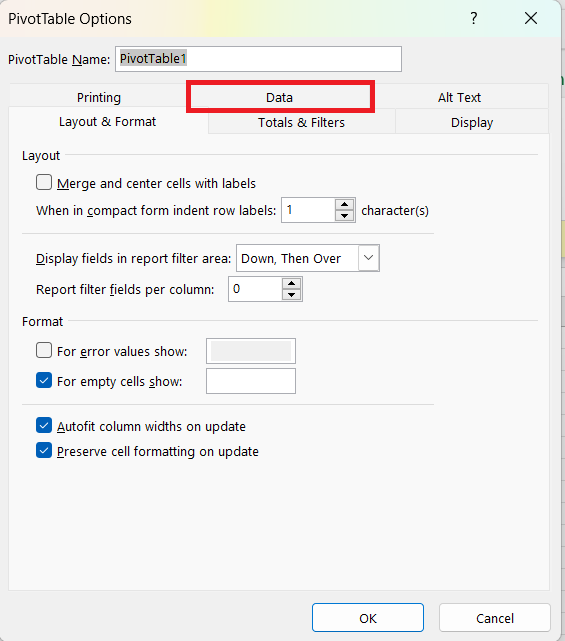Uncheck For empty cells show
The height and width of the screenshot is (641, 565).
click(44, 380)
